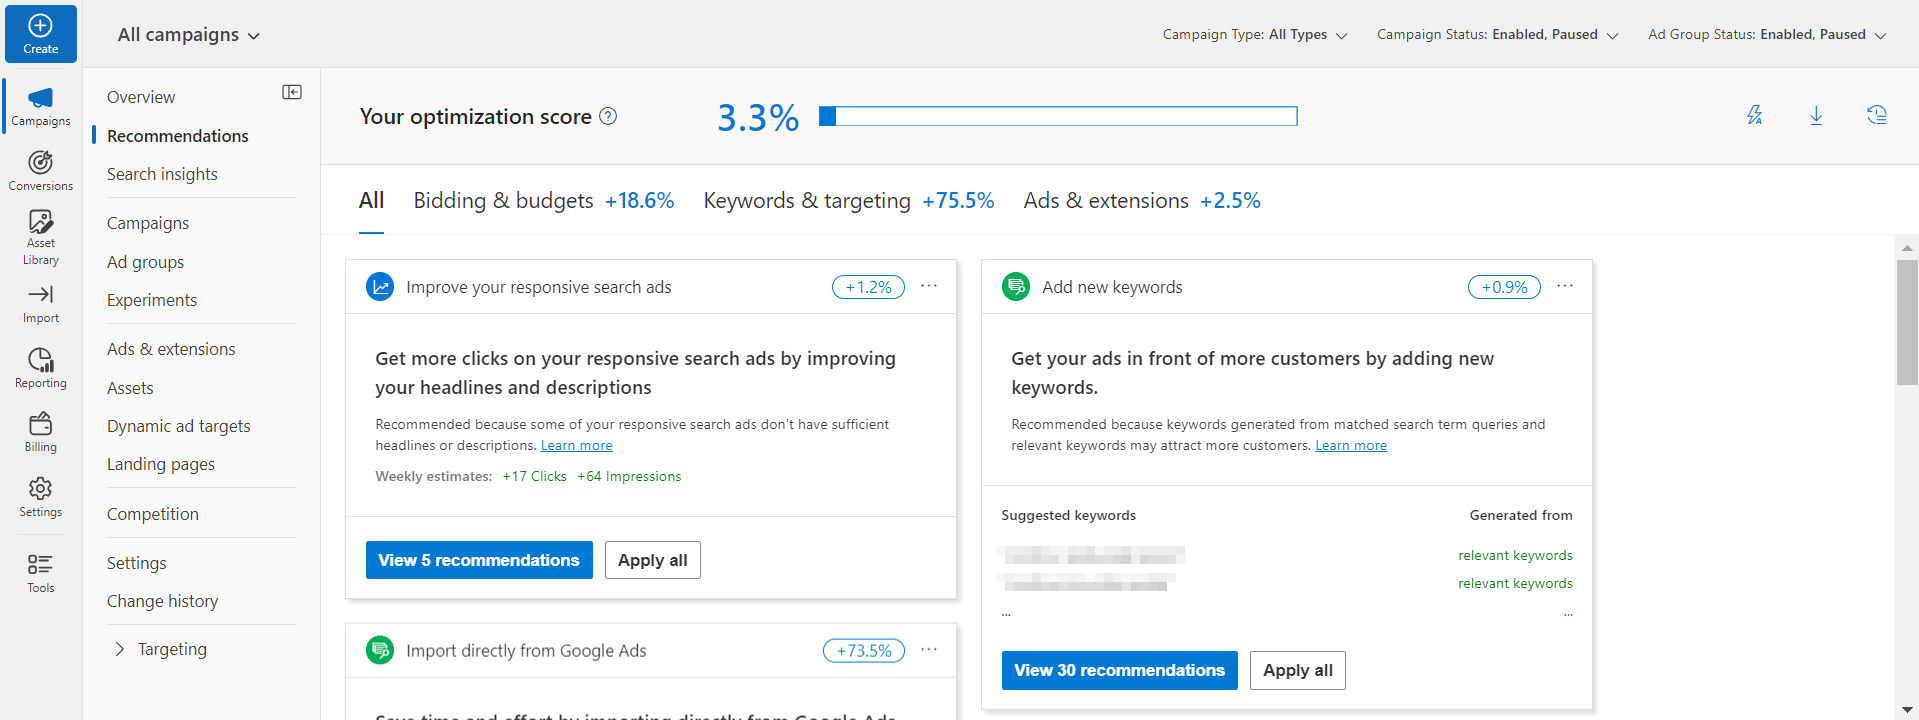
Task: Open the Campaign Type filter dropdown
Action: 1254,35
